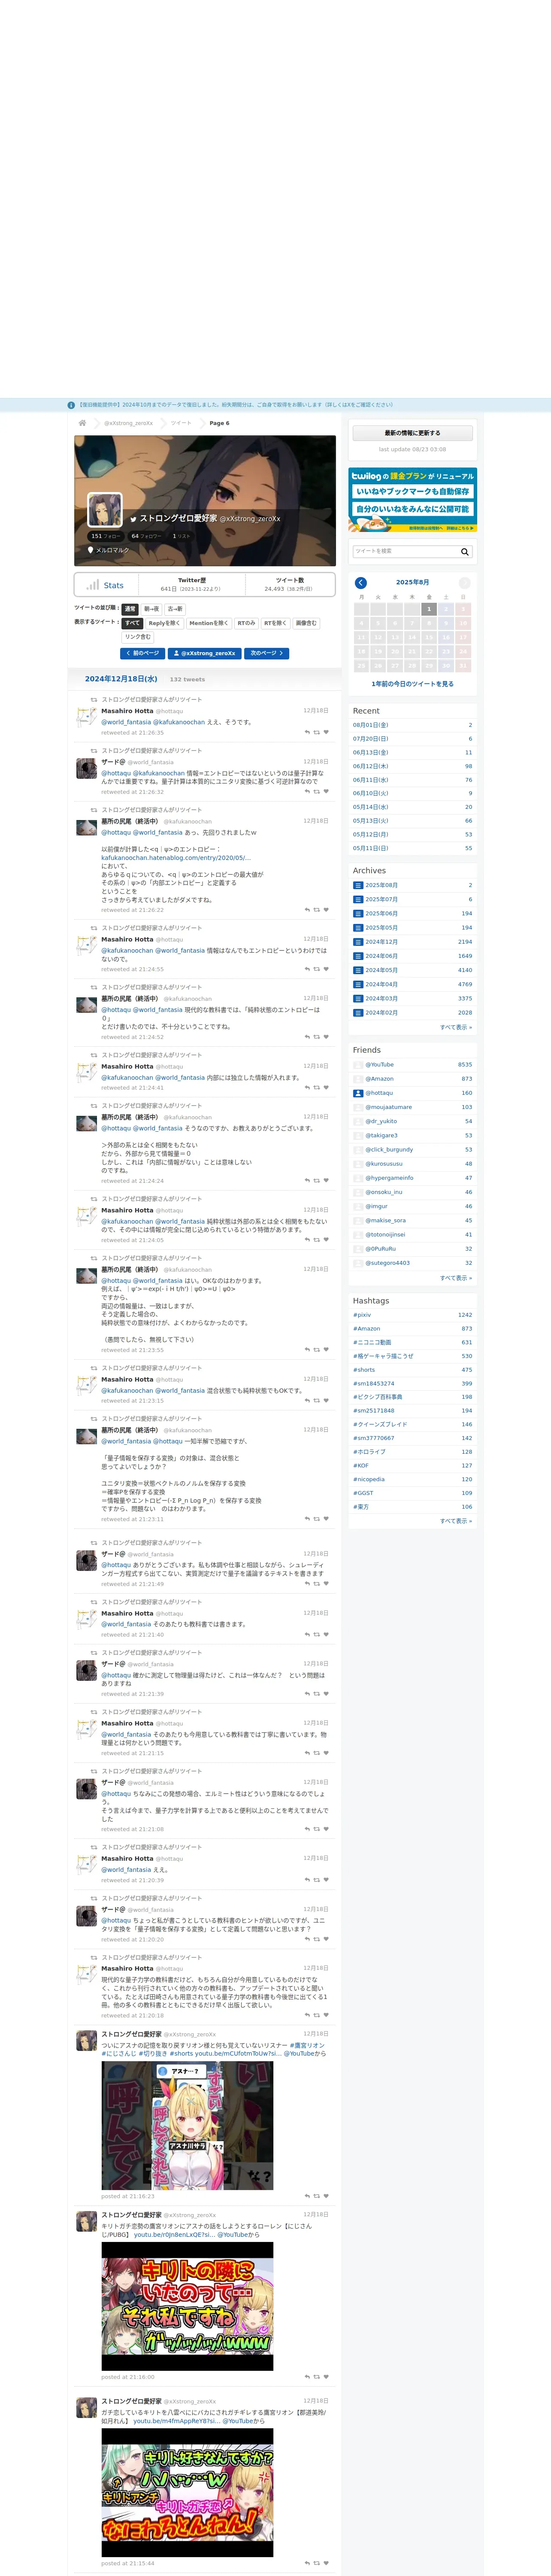Select 通常 tweet sort order
551x2576 pixels.
(130, 609)
